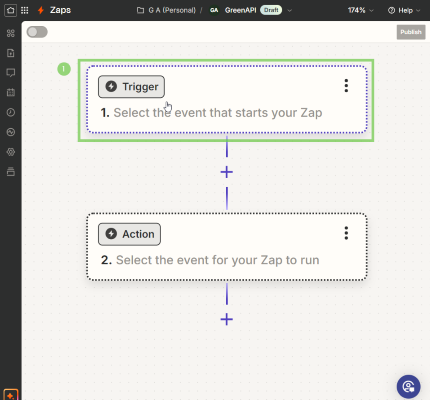
Task: Open the Action step three-dot menu
Action: coord(346,233)
